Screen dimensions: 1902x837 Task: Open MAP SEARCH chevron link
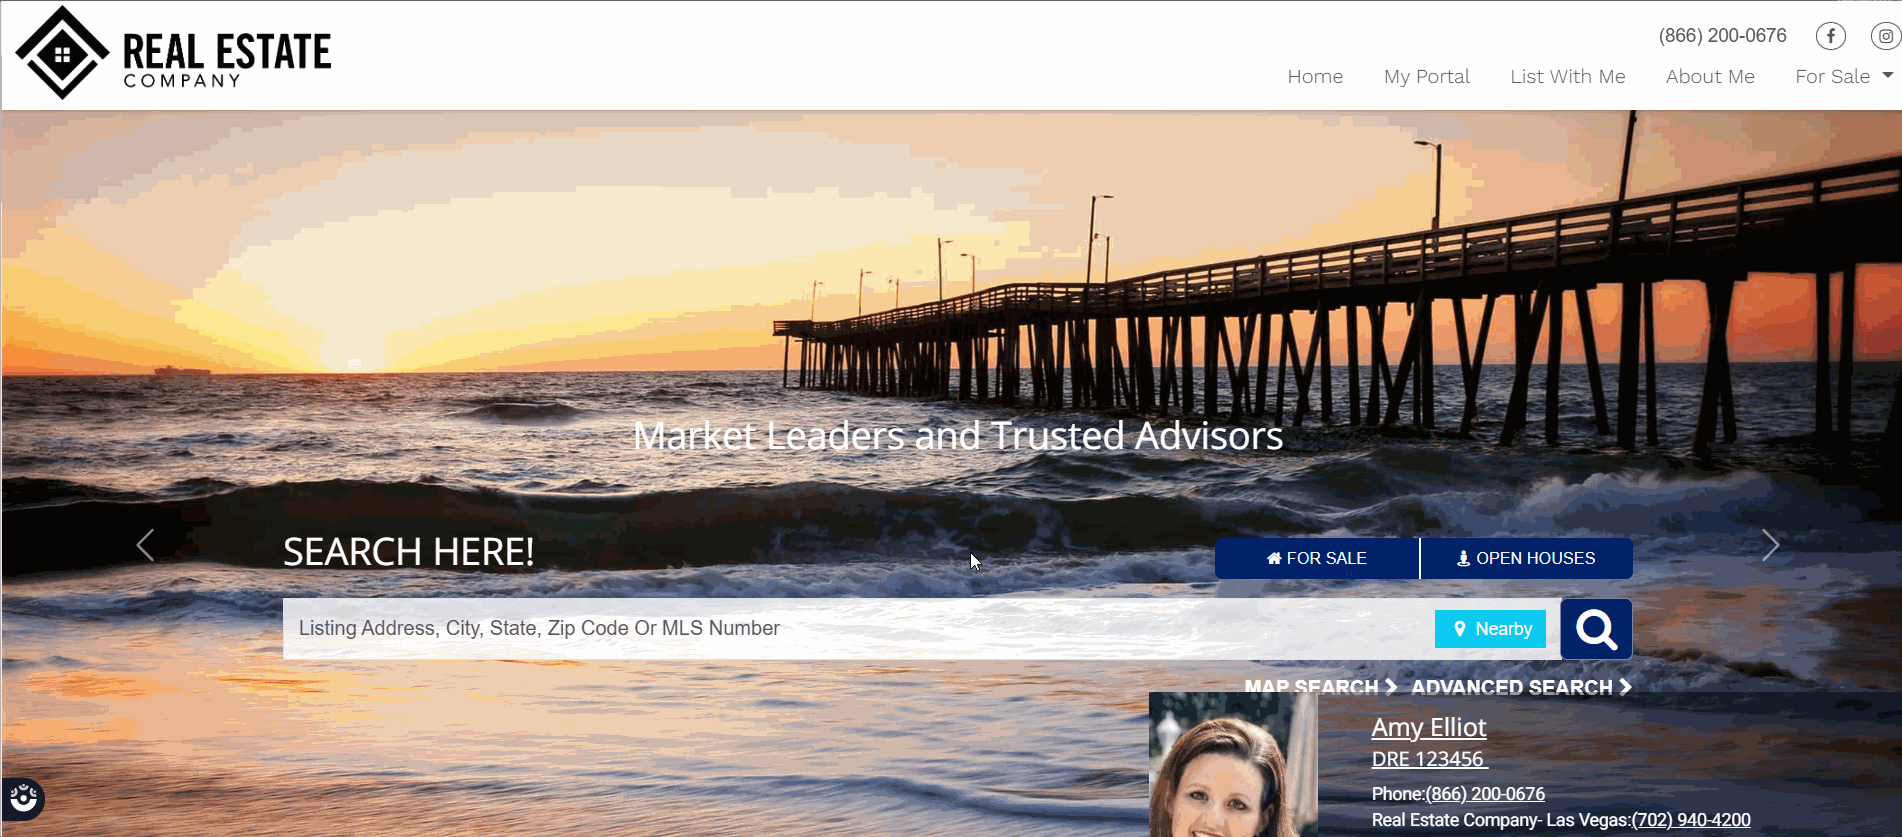pos(1320,686)
